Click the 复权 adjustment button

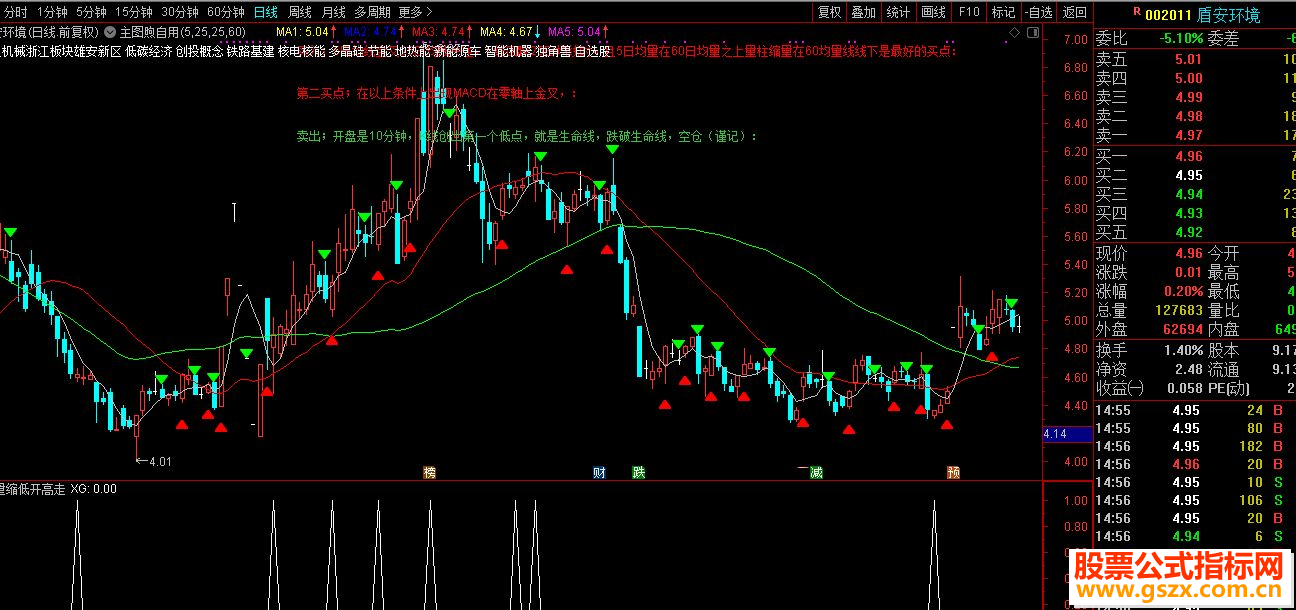coord(829,12)
